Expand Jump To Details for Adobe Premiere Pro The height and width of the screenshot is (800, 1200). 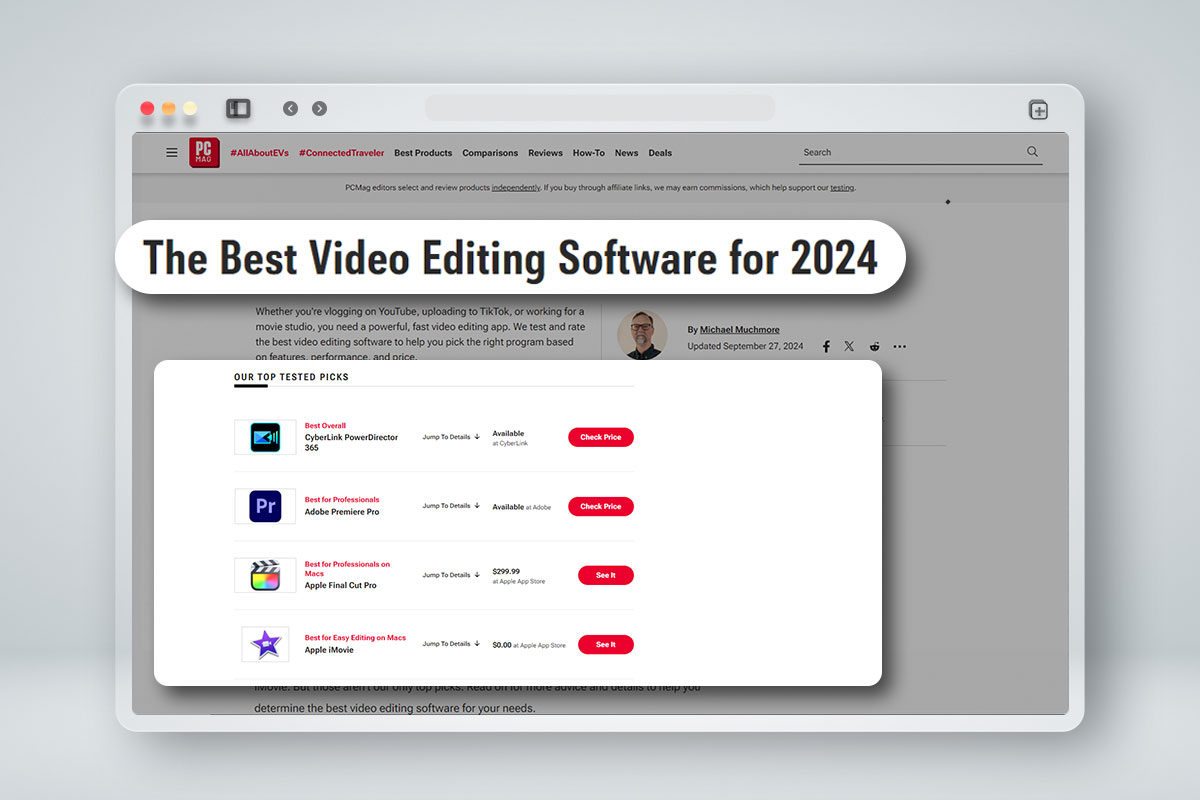[x=450, y=505]
